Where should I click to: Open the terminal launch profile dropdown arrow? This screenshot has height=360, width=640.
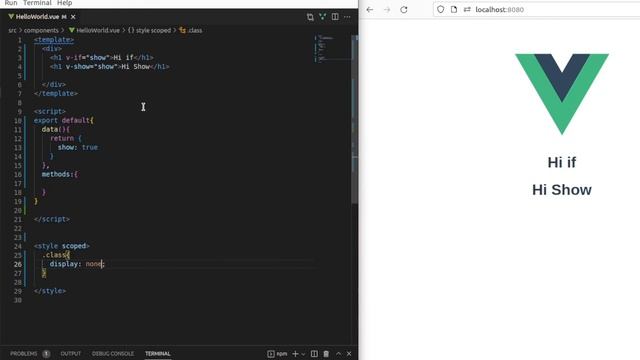click(x=303, y=354)
